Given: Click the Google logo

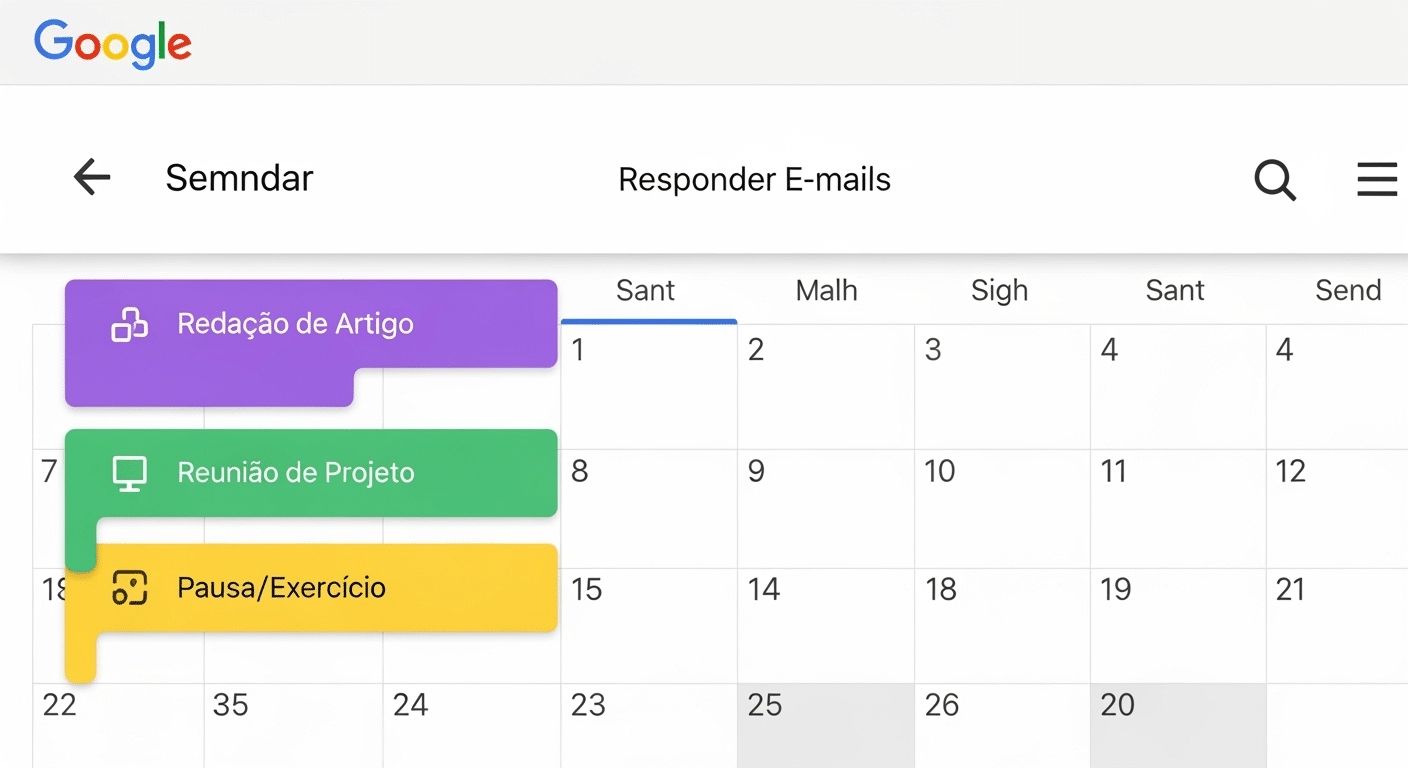Looking at the screenshot, I should (112, 42).
